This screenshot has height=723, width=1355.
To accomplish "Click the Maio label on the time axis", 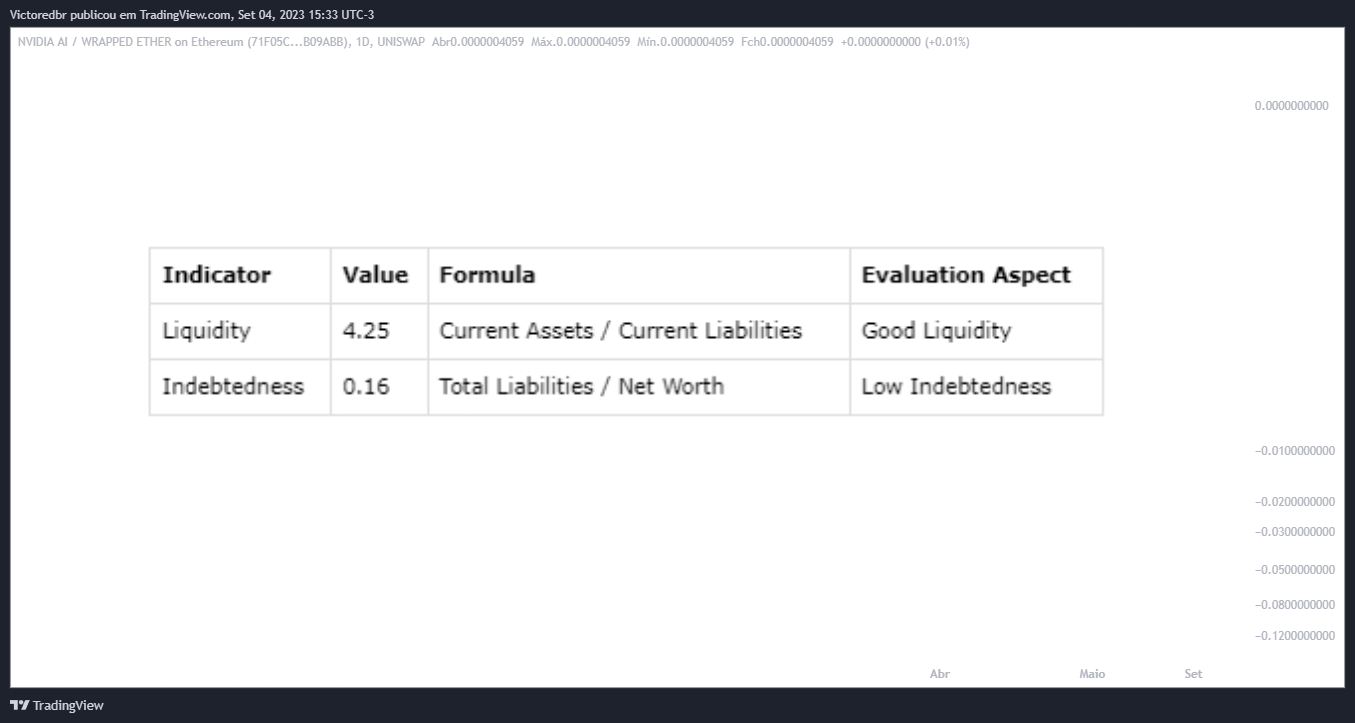I will click(x=1092, y=674).
